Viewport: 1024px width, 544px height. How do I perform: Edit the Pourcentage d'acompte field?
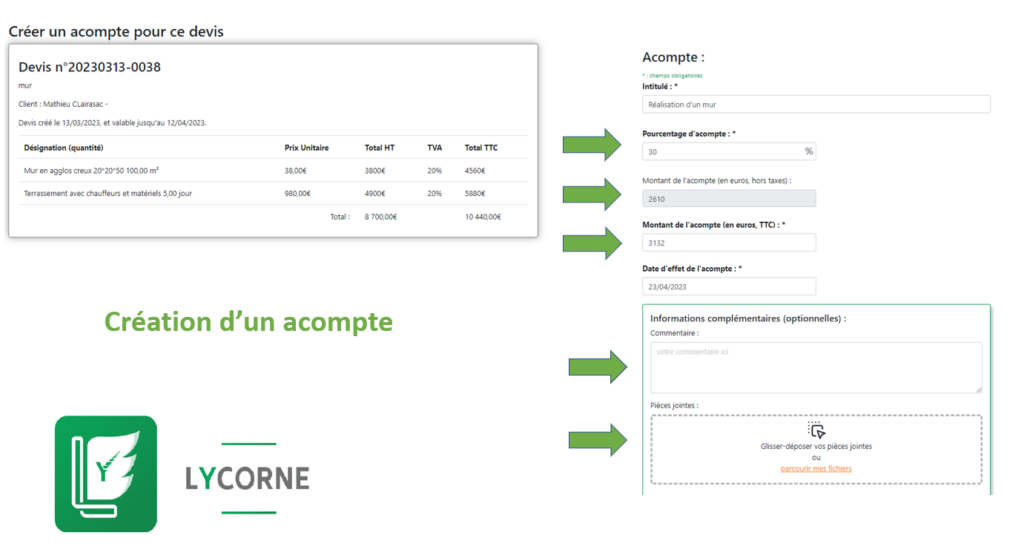point(729,152)
